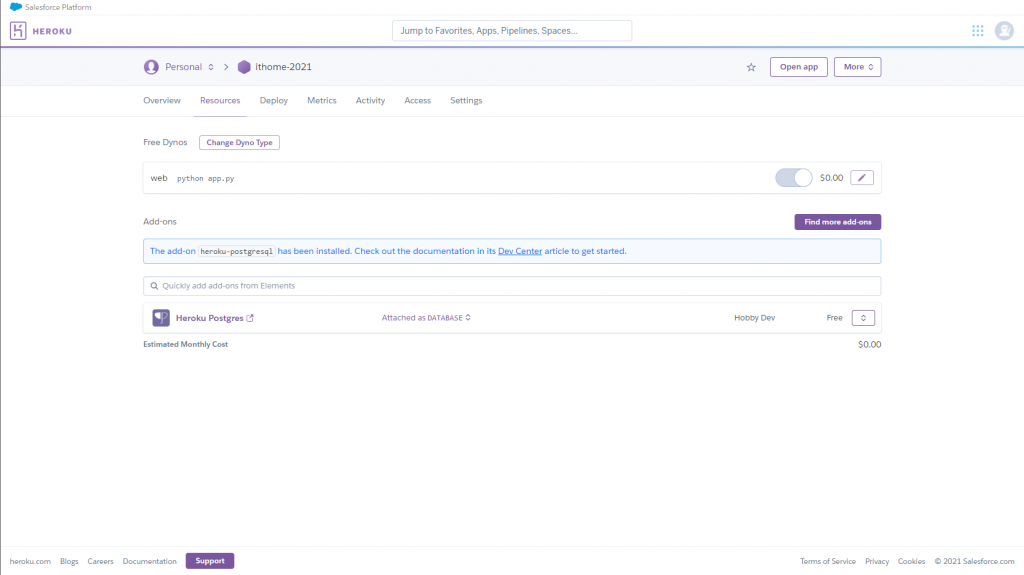Open the apps grid launcher icon
The height and width of the screenshot is (575, 1024).
click(x=978, y=31)
